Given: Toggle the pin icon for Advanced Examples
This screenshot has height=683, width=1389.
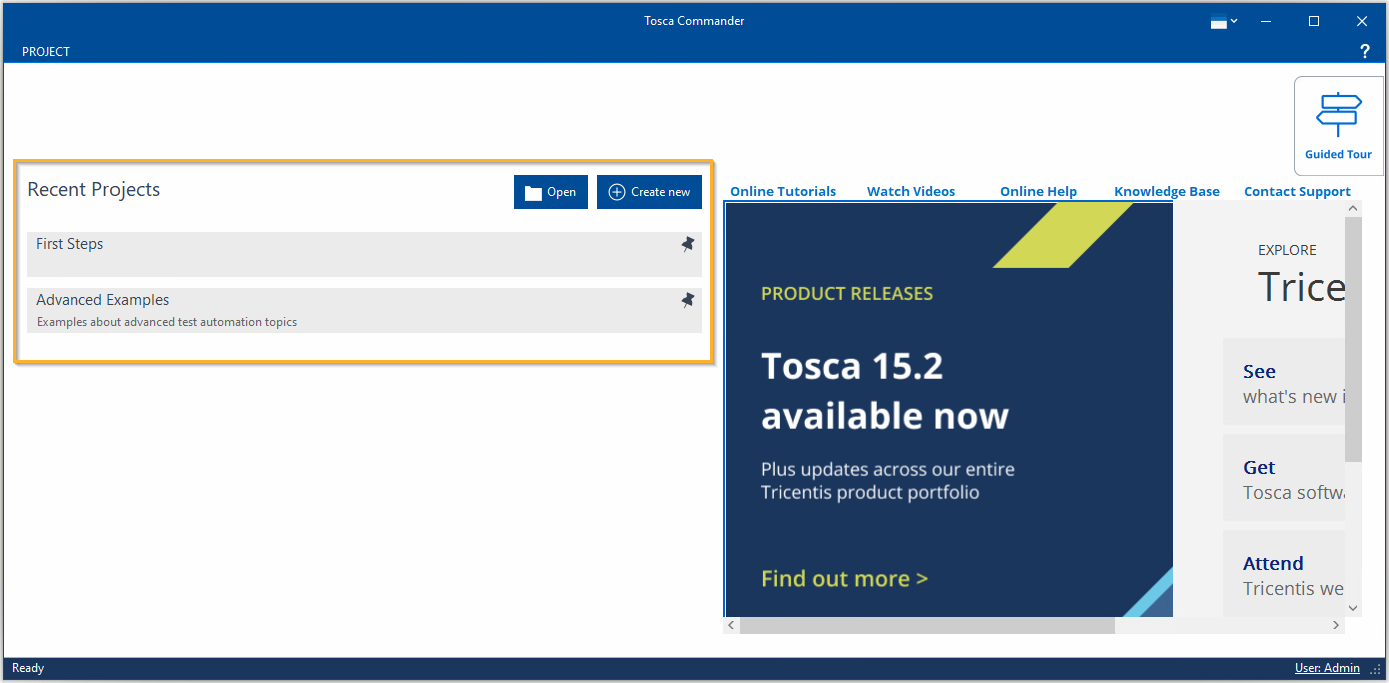Looking at the screenshot, I should [x=688, y=300].
